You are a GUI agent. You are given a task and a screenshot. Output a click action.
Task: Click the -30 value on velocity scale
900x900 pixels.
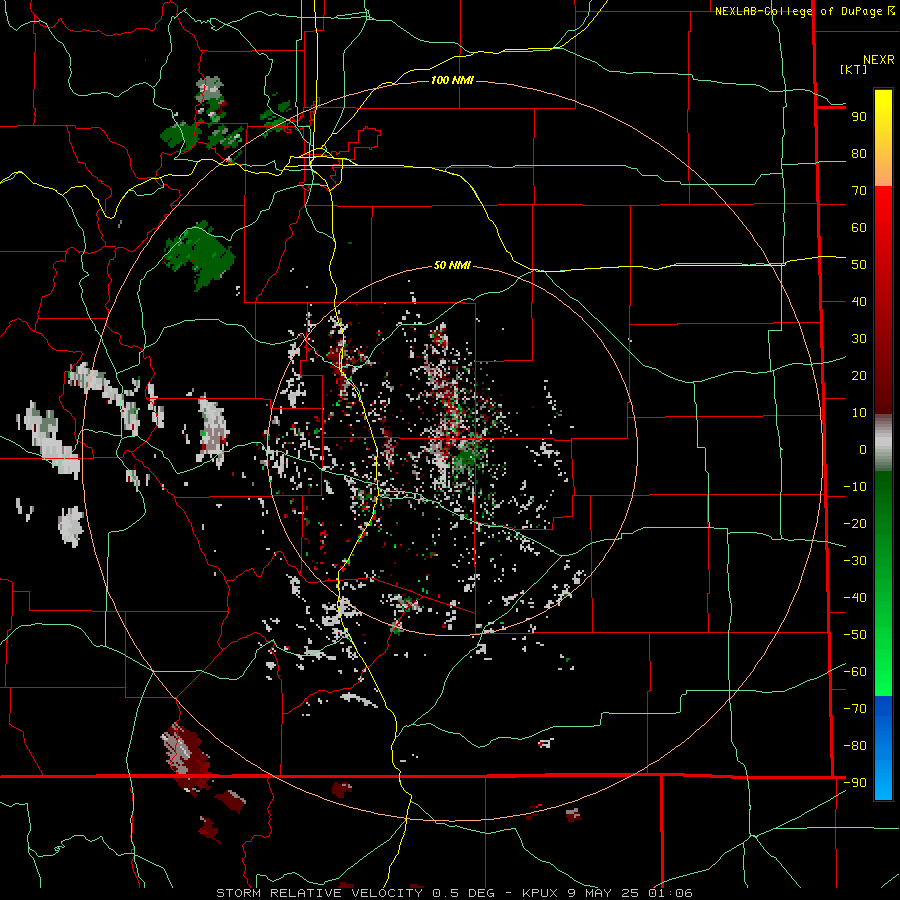[x=855, y=561]
